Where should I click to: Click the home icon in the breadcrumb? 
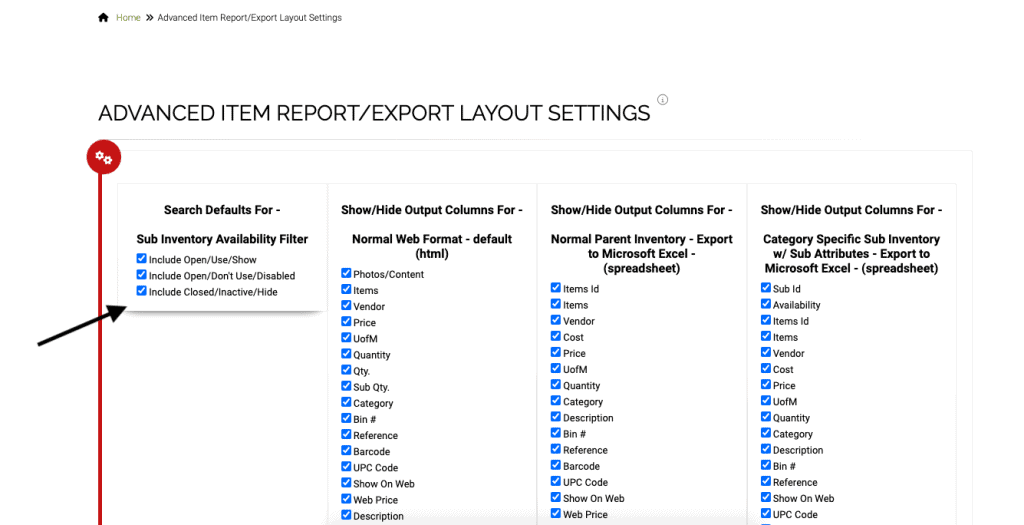(103, 18)
